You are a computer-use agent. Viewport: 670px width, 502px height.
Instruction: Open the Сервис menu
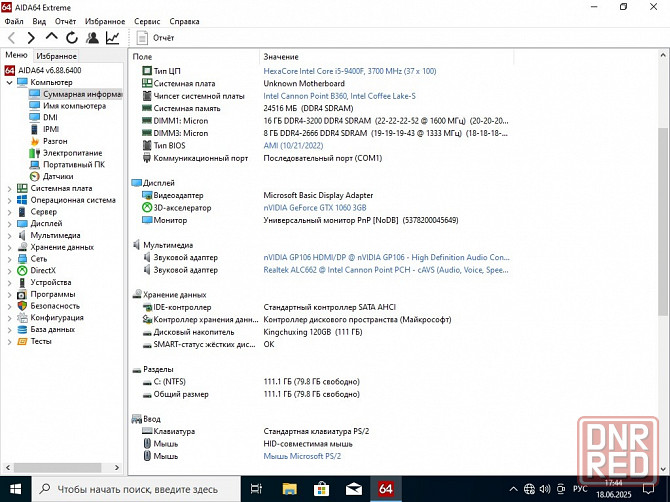(x=147, y=21)
